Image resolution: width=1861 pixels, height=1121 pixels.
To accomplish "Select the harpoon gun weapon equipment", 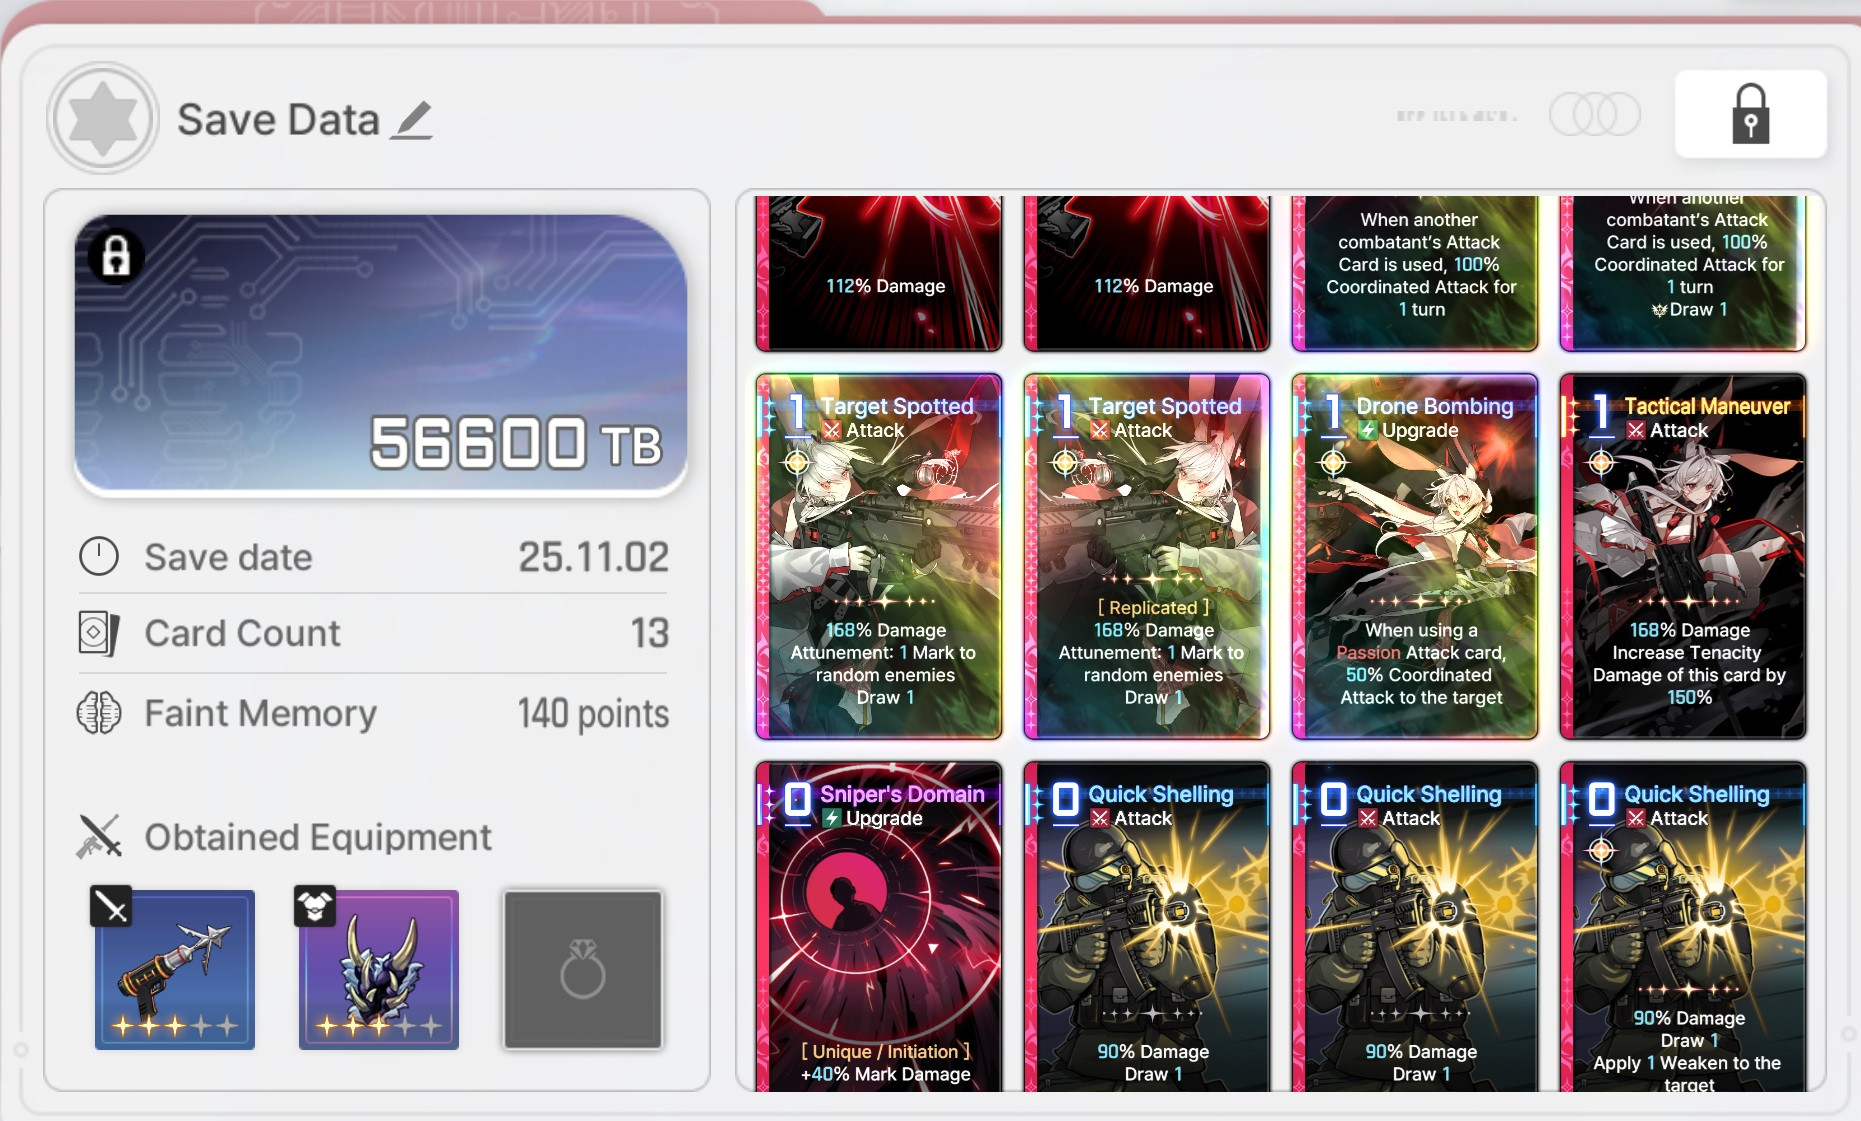I will click(174, 968).
